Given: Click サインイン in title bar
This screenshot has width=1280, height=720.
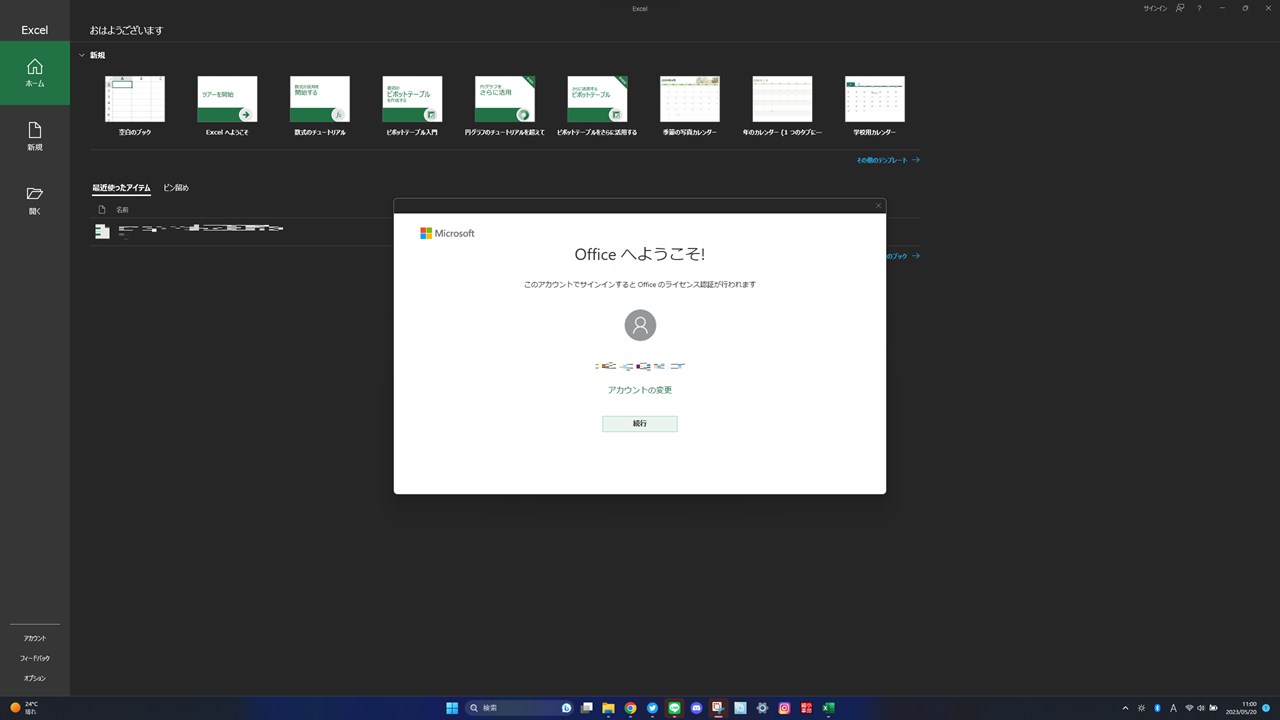Looking at the screenshot, I should [x=1155, y=8].
